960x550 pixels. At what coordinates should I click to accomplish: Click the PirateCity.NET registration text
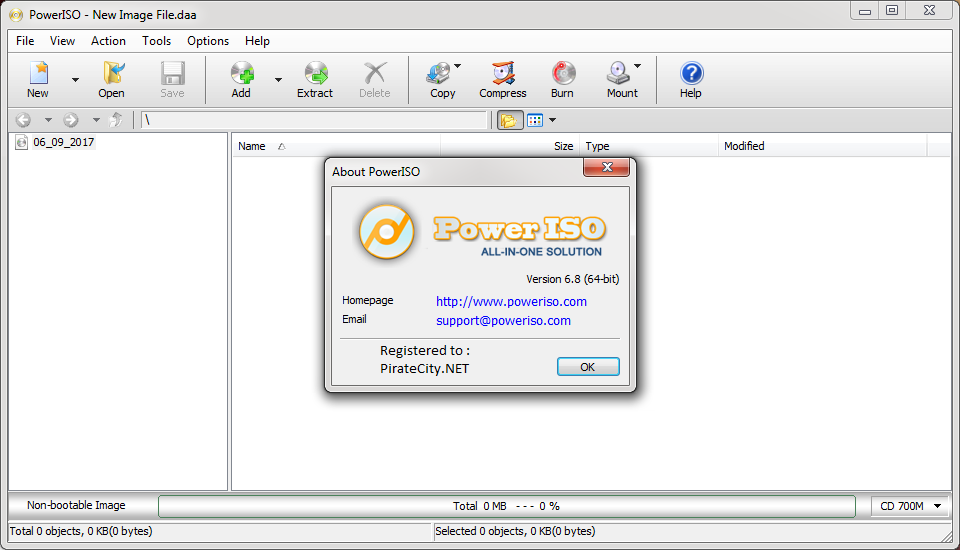424,369
